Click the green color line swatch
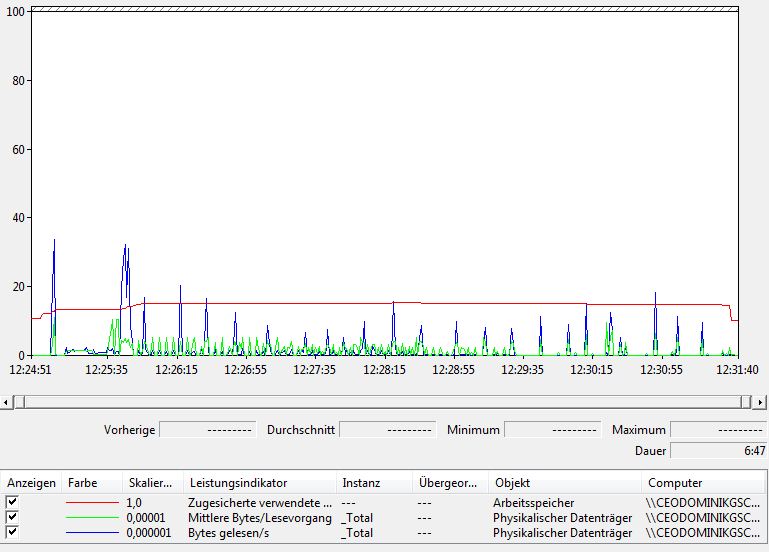This screenshot has height=552, width=769. click(x=92, y=518)
